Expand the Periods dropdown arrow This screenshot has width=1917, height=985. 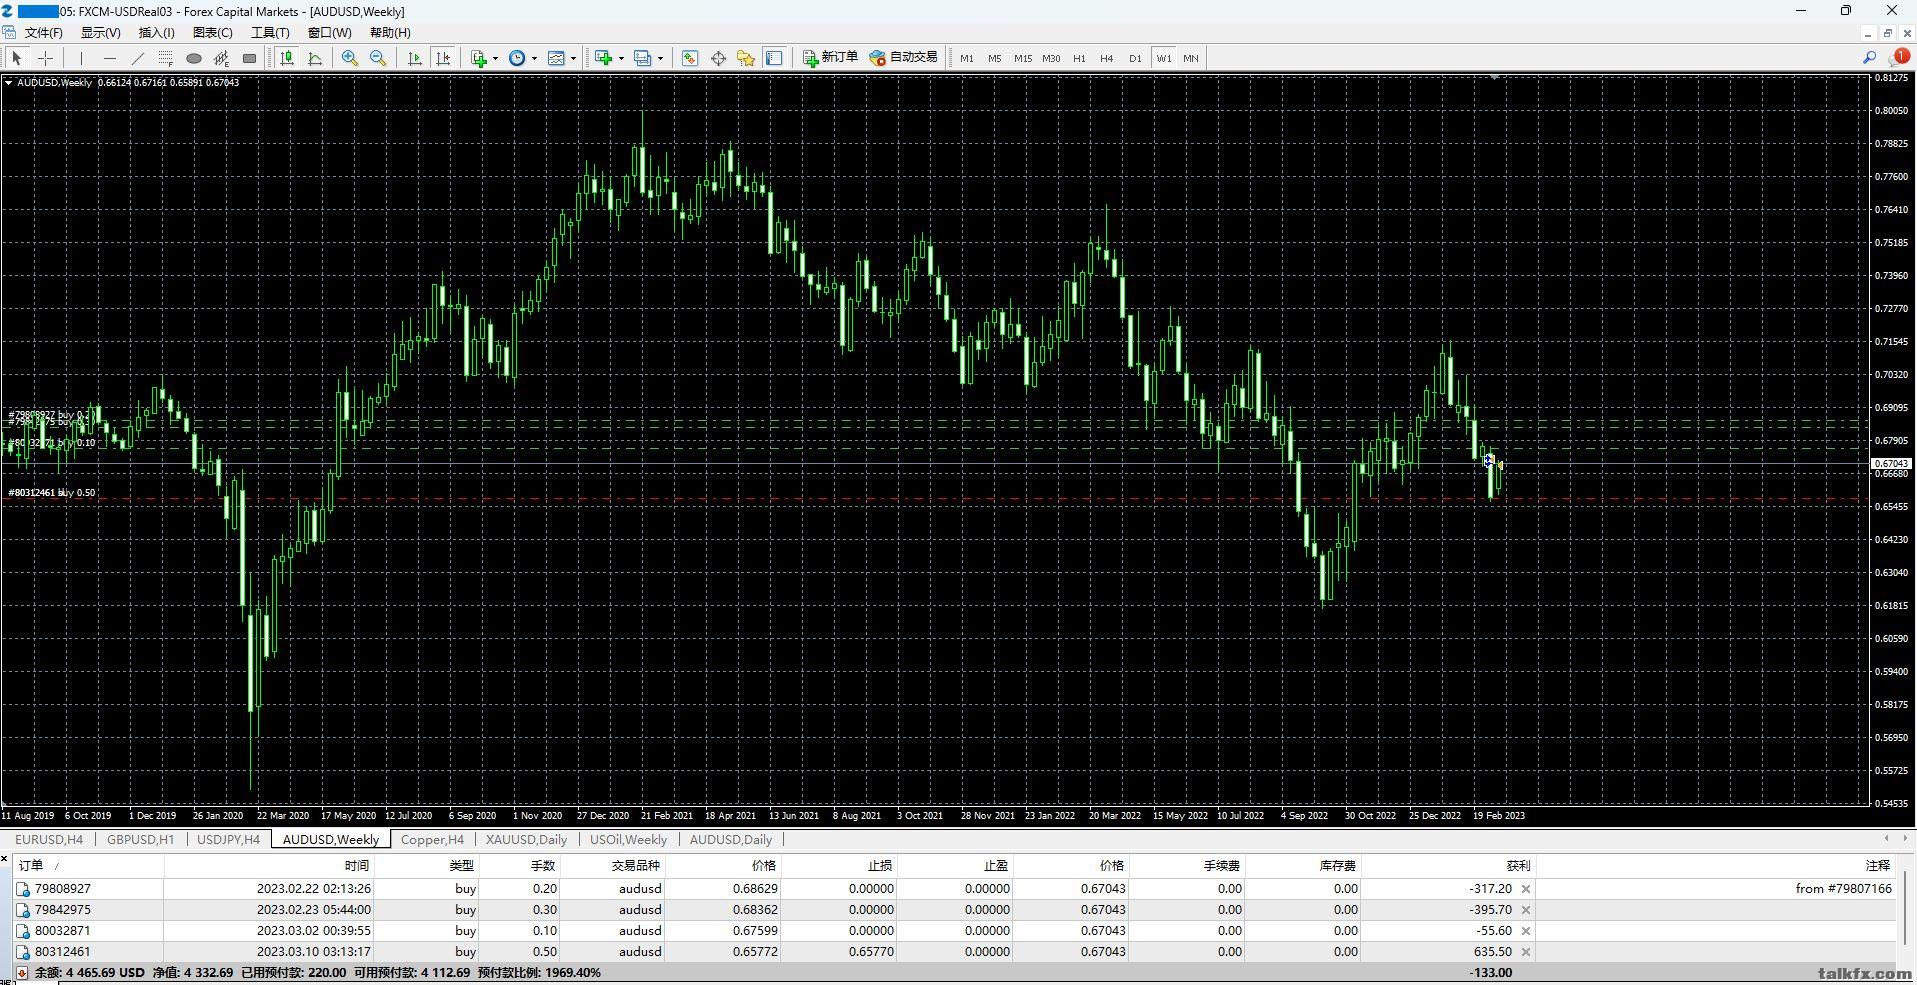point(534,58)
